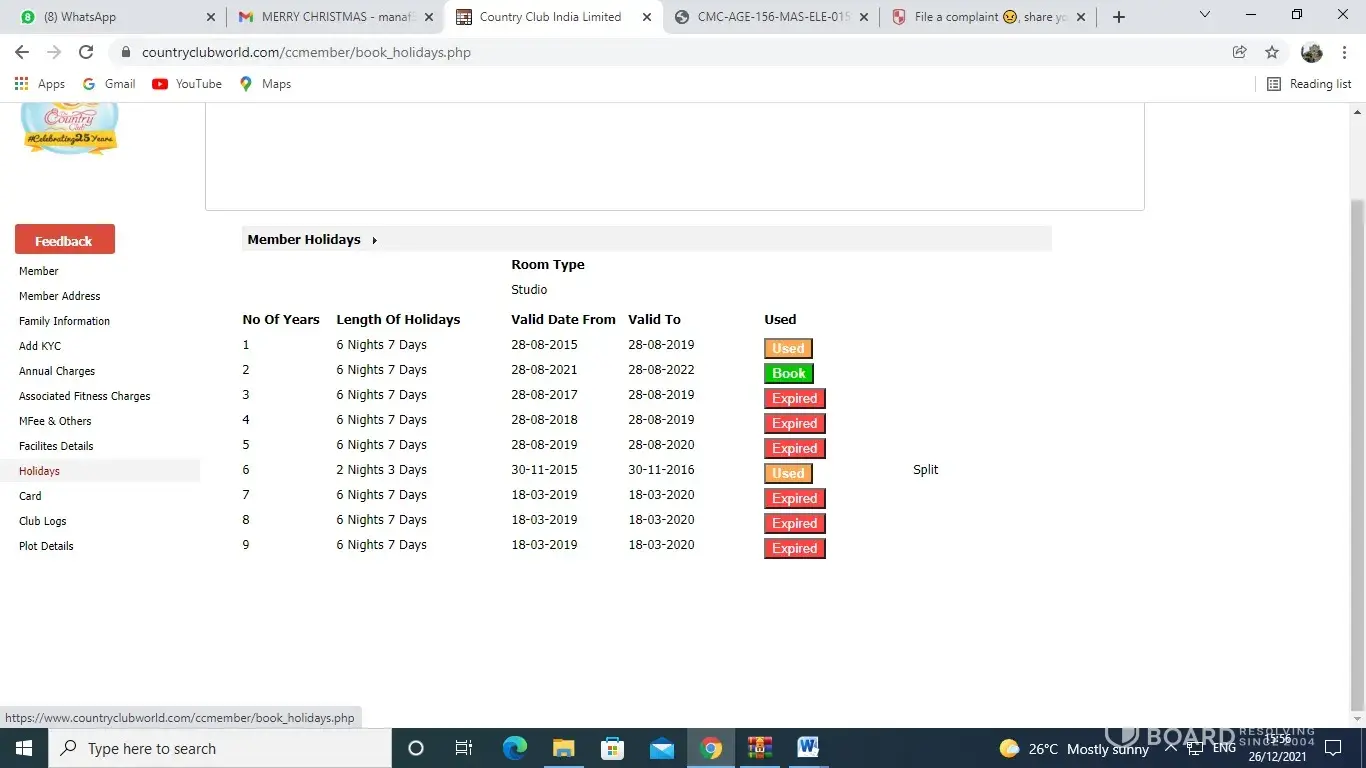The image size is (1366, 768).
Task: Launch Microsoft Edge from taskbar
Action: (514, 748)
